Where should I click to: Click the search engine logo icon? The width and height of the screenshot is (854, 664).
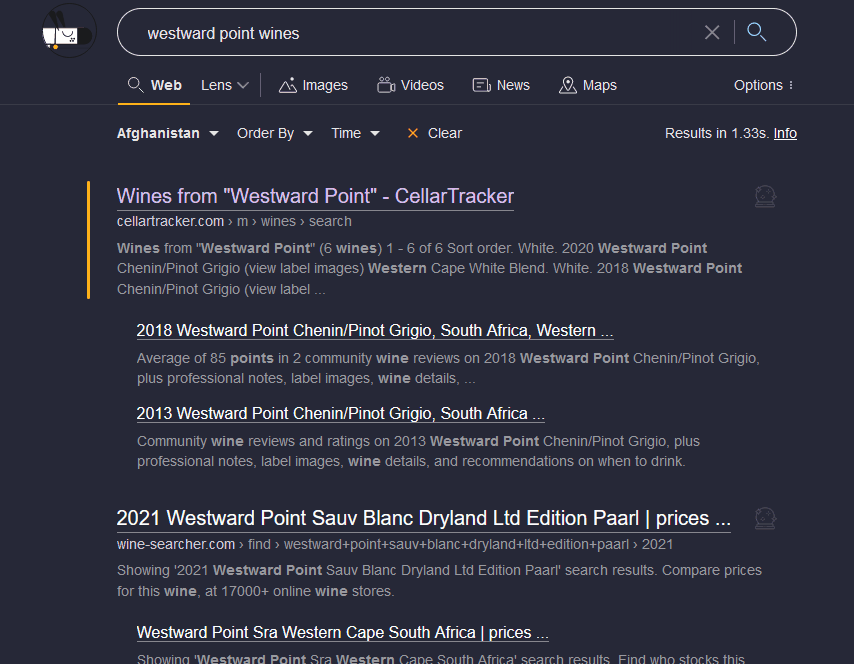68,32
